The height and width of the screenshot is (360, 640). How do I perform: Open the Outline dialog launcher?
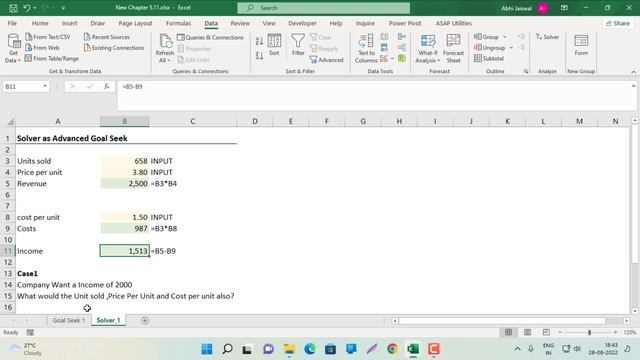(526, 71)
